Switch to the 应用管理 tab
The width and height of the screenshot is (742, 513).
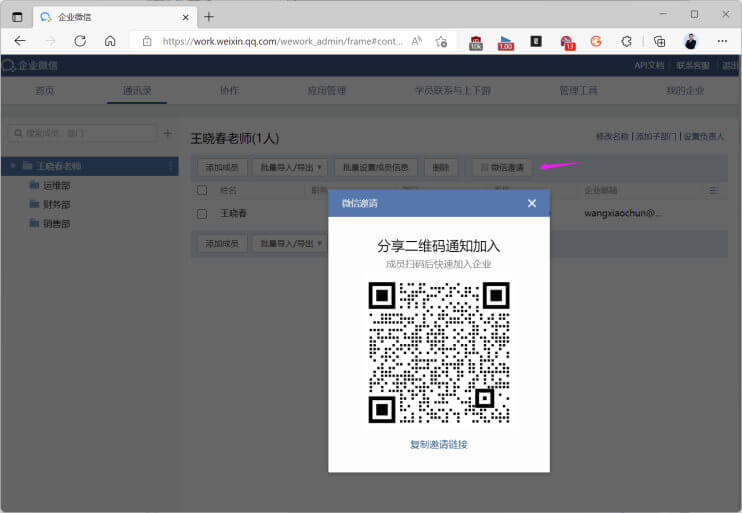pyautogui.click(x=327, y=90)
